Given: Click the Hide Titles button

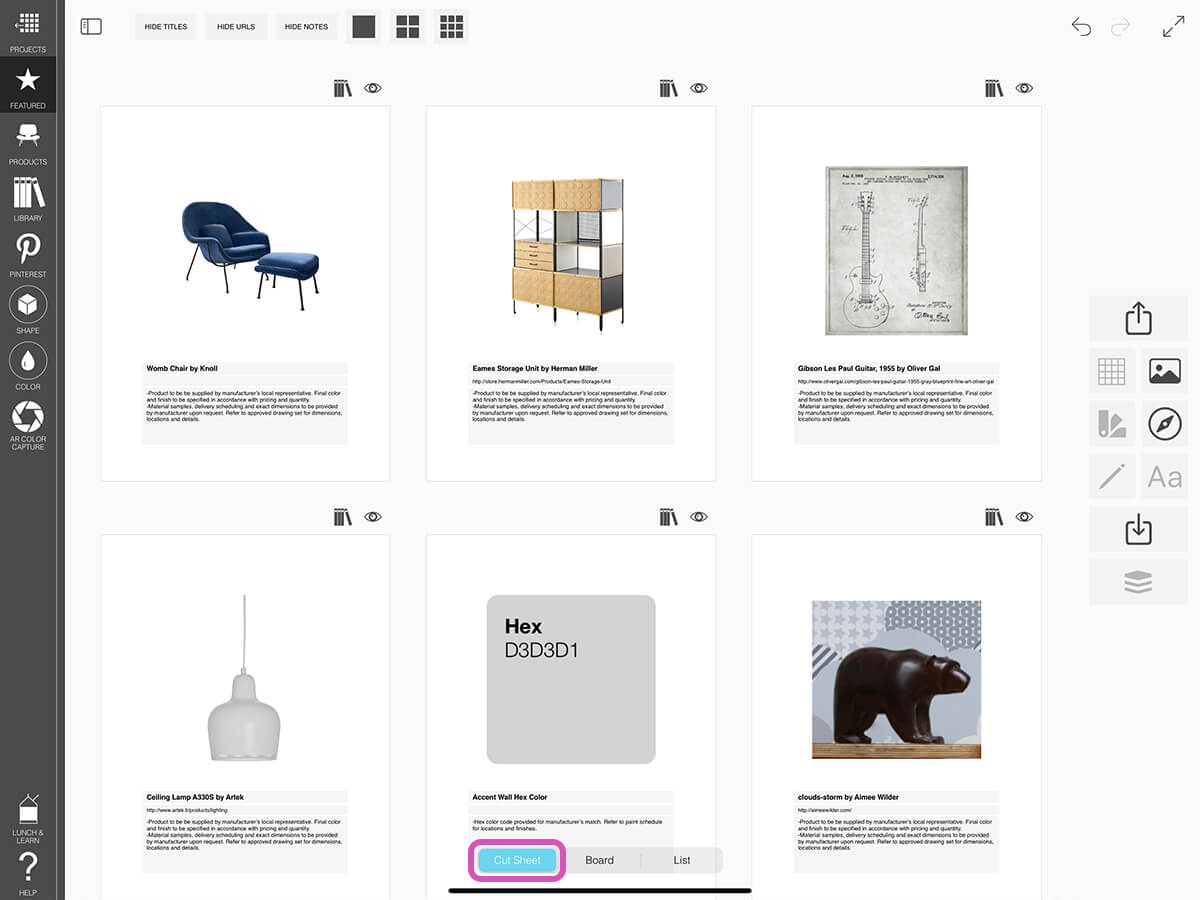Looking at the screenshot, I should click(x=166, y=27).
